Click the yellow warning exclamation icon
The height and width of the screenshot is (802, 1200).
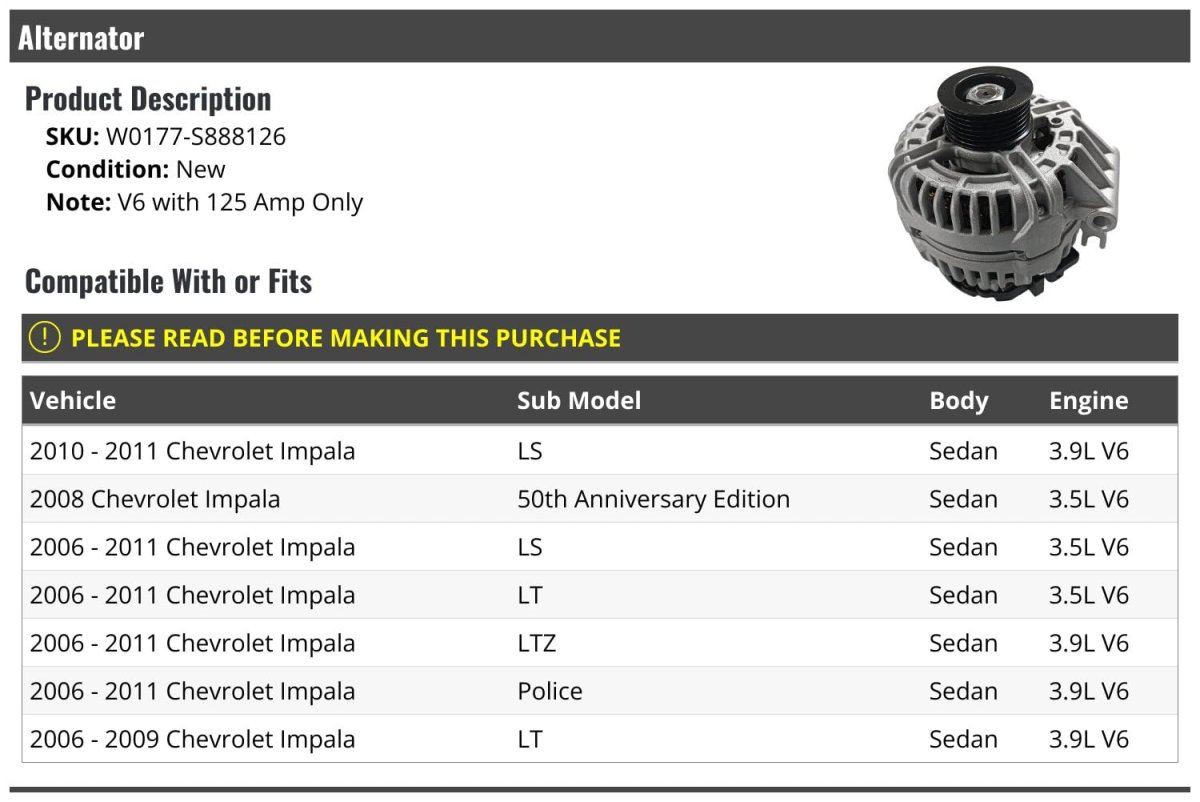tap(45, 338)
